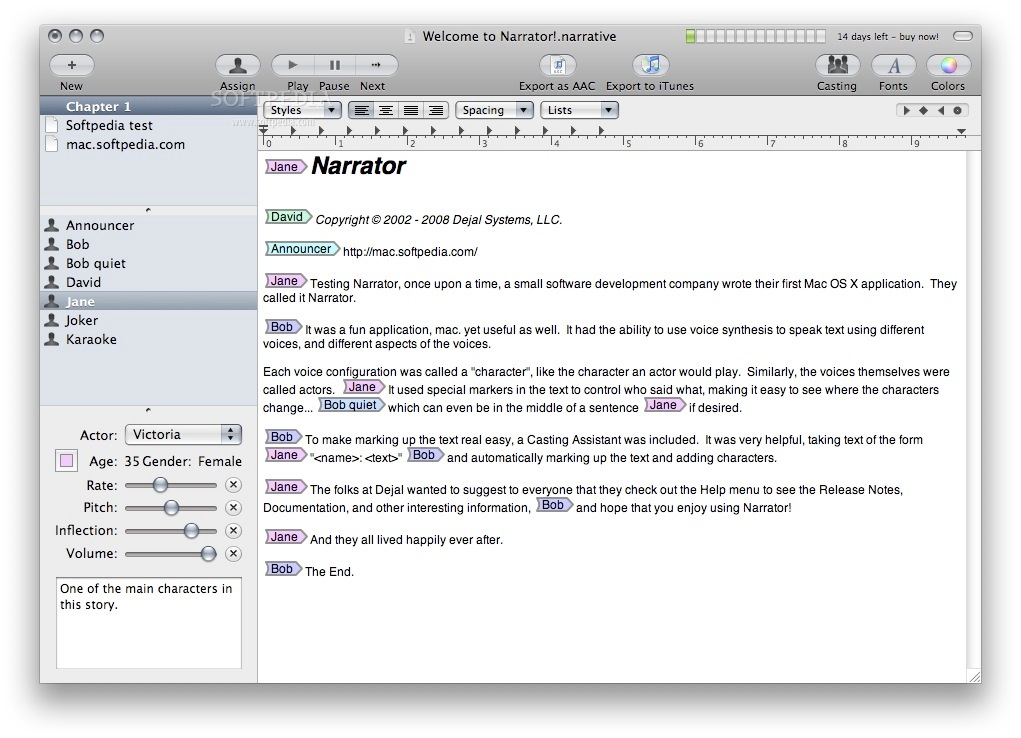Viewport: 1021px width, 738px height.
Task: Open the Fonts panel icon
Action: pos(893,65)
